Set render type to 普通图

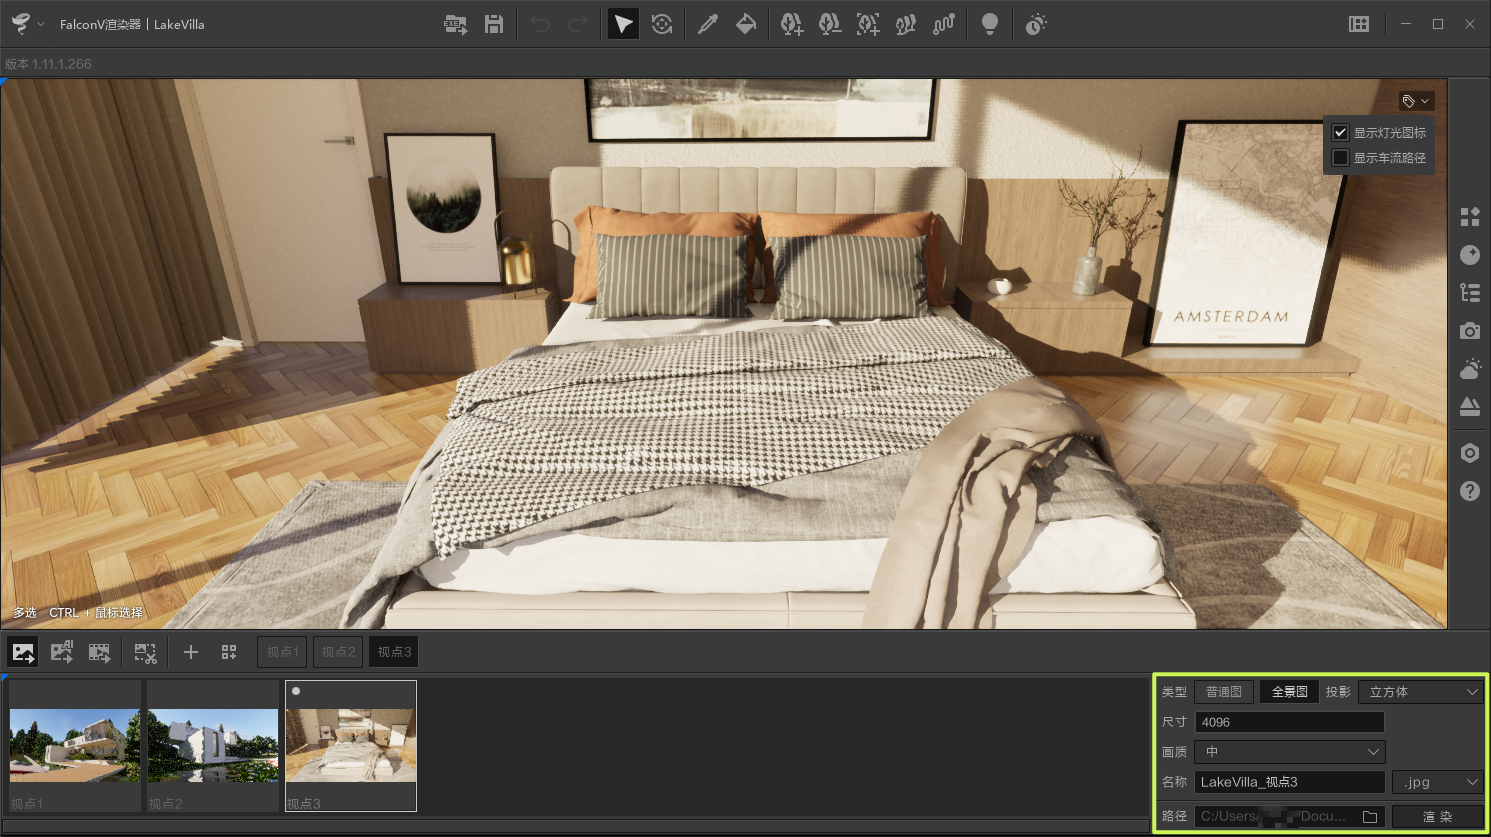click(x=1224, y=692)
